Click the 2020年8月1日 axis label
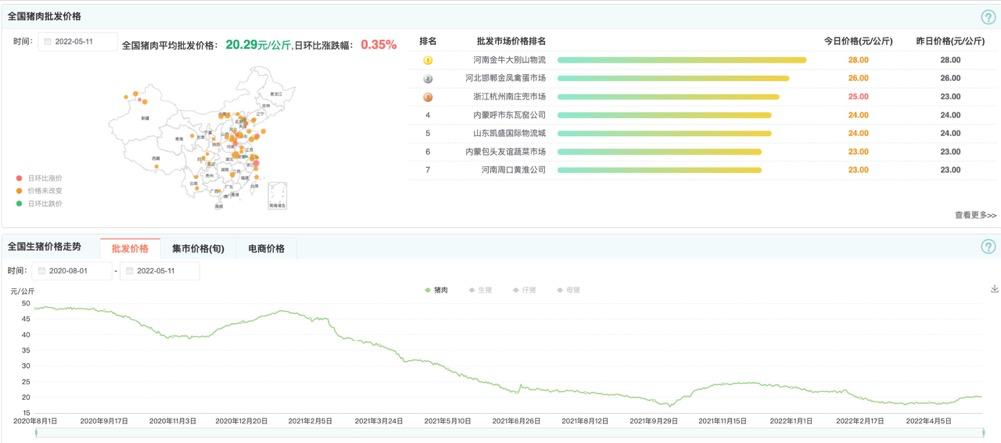 [x=36, y=421]
